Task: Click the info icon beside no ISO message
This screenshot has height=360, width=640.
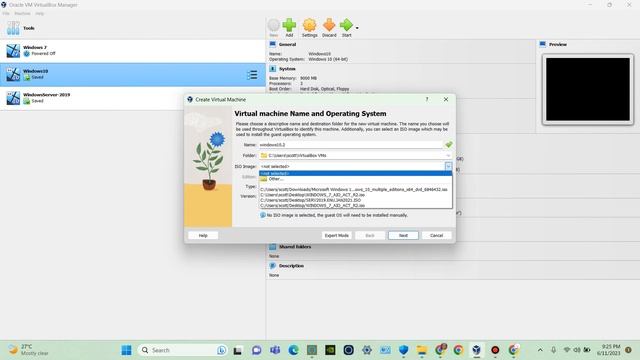Action: tap(263, 215)
